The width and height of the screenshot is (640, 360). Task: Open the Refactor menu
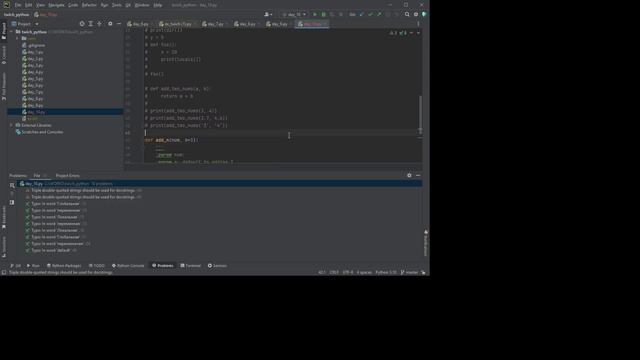pos(89,5)
